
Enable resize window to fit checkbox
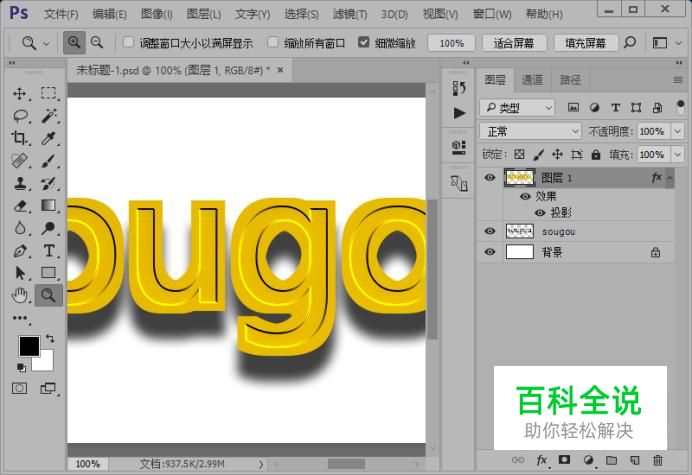(128, 42)
